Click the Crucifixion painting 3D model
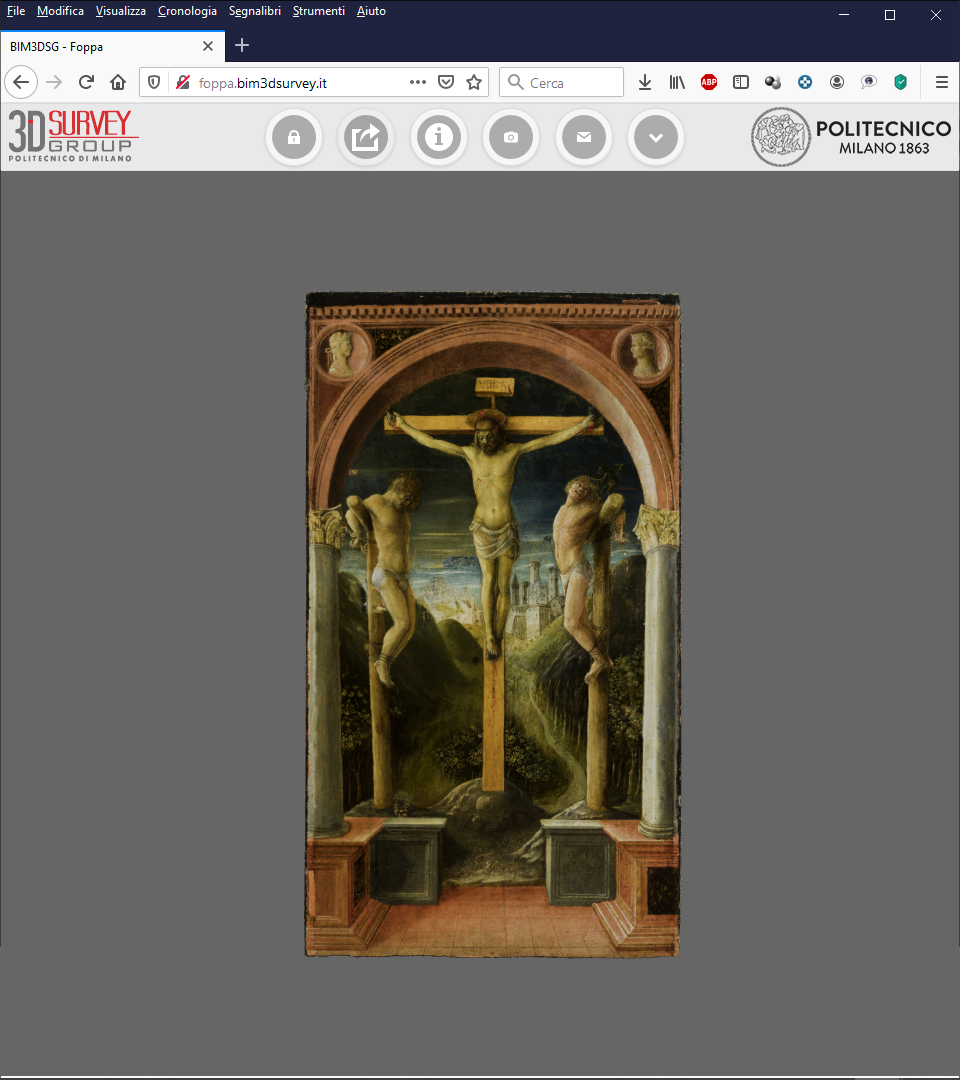This screenshot has width=960, height=1080. click(x=492, y=624)
